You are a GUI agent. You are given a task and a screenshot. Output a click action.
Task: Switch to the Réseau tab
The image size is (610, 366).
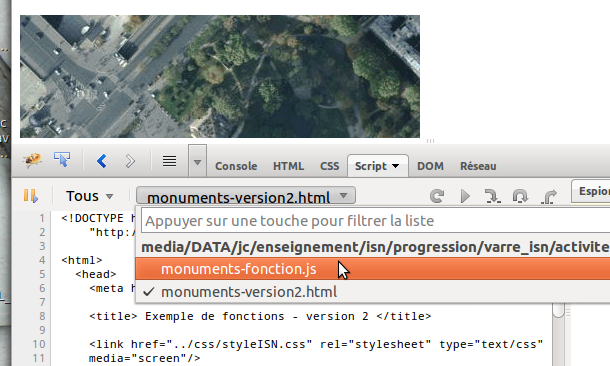(478, 166)
